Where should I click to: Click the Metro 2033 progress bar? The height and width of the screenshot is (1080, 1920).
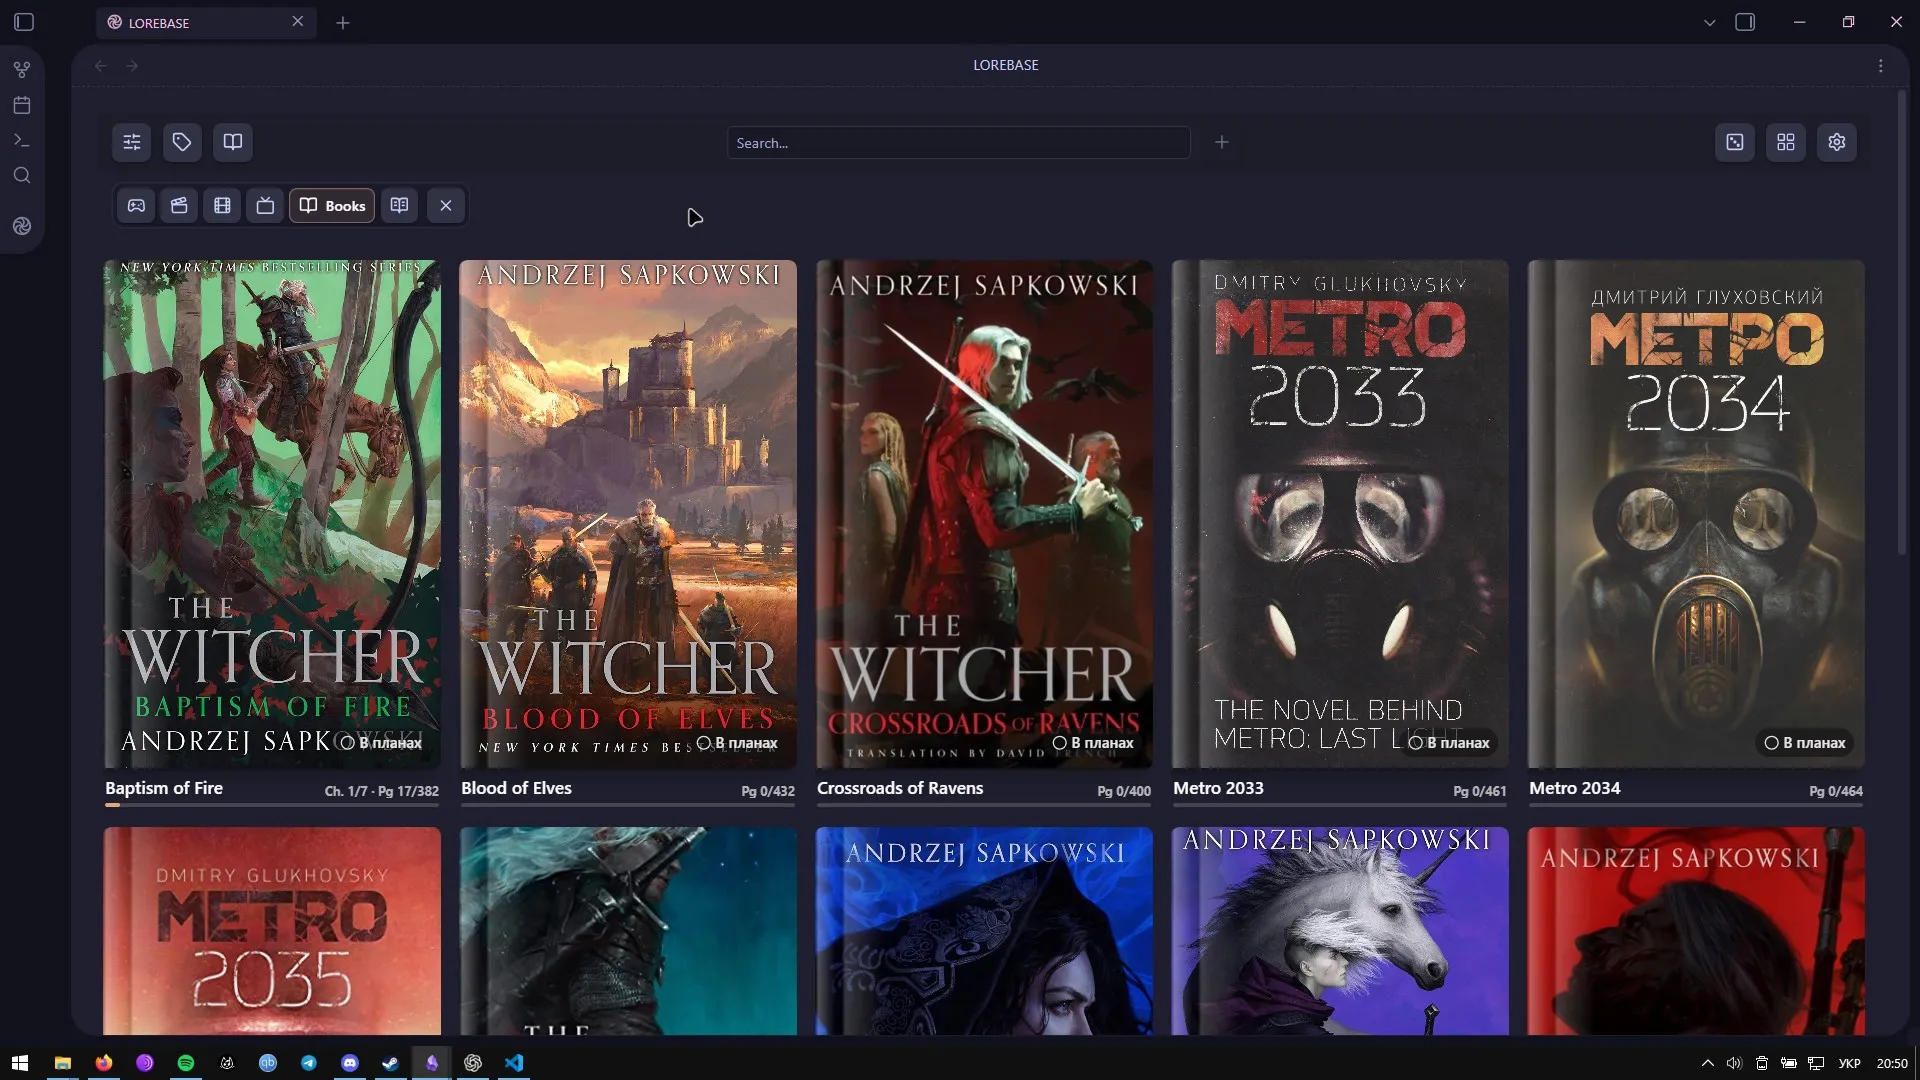click(x=1340, y=804)
